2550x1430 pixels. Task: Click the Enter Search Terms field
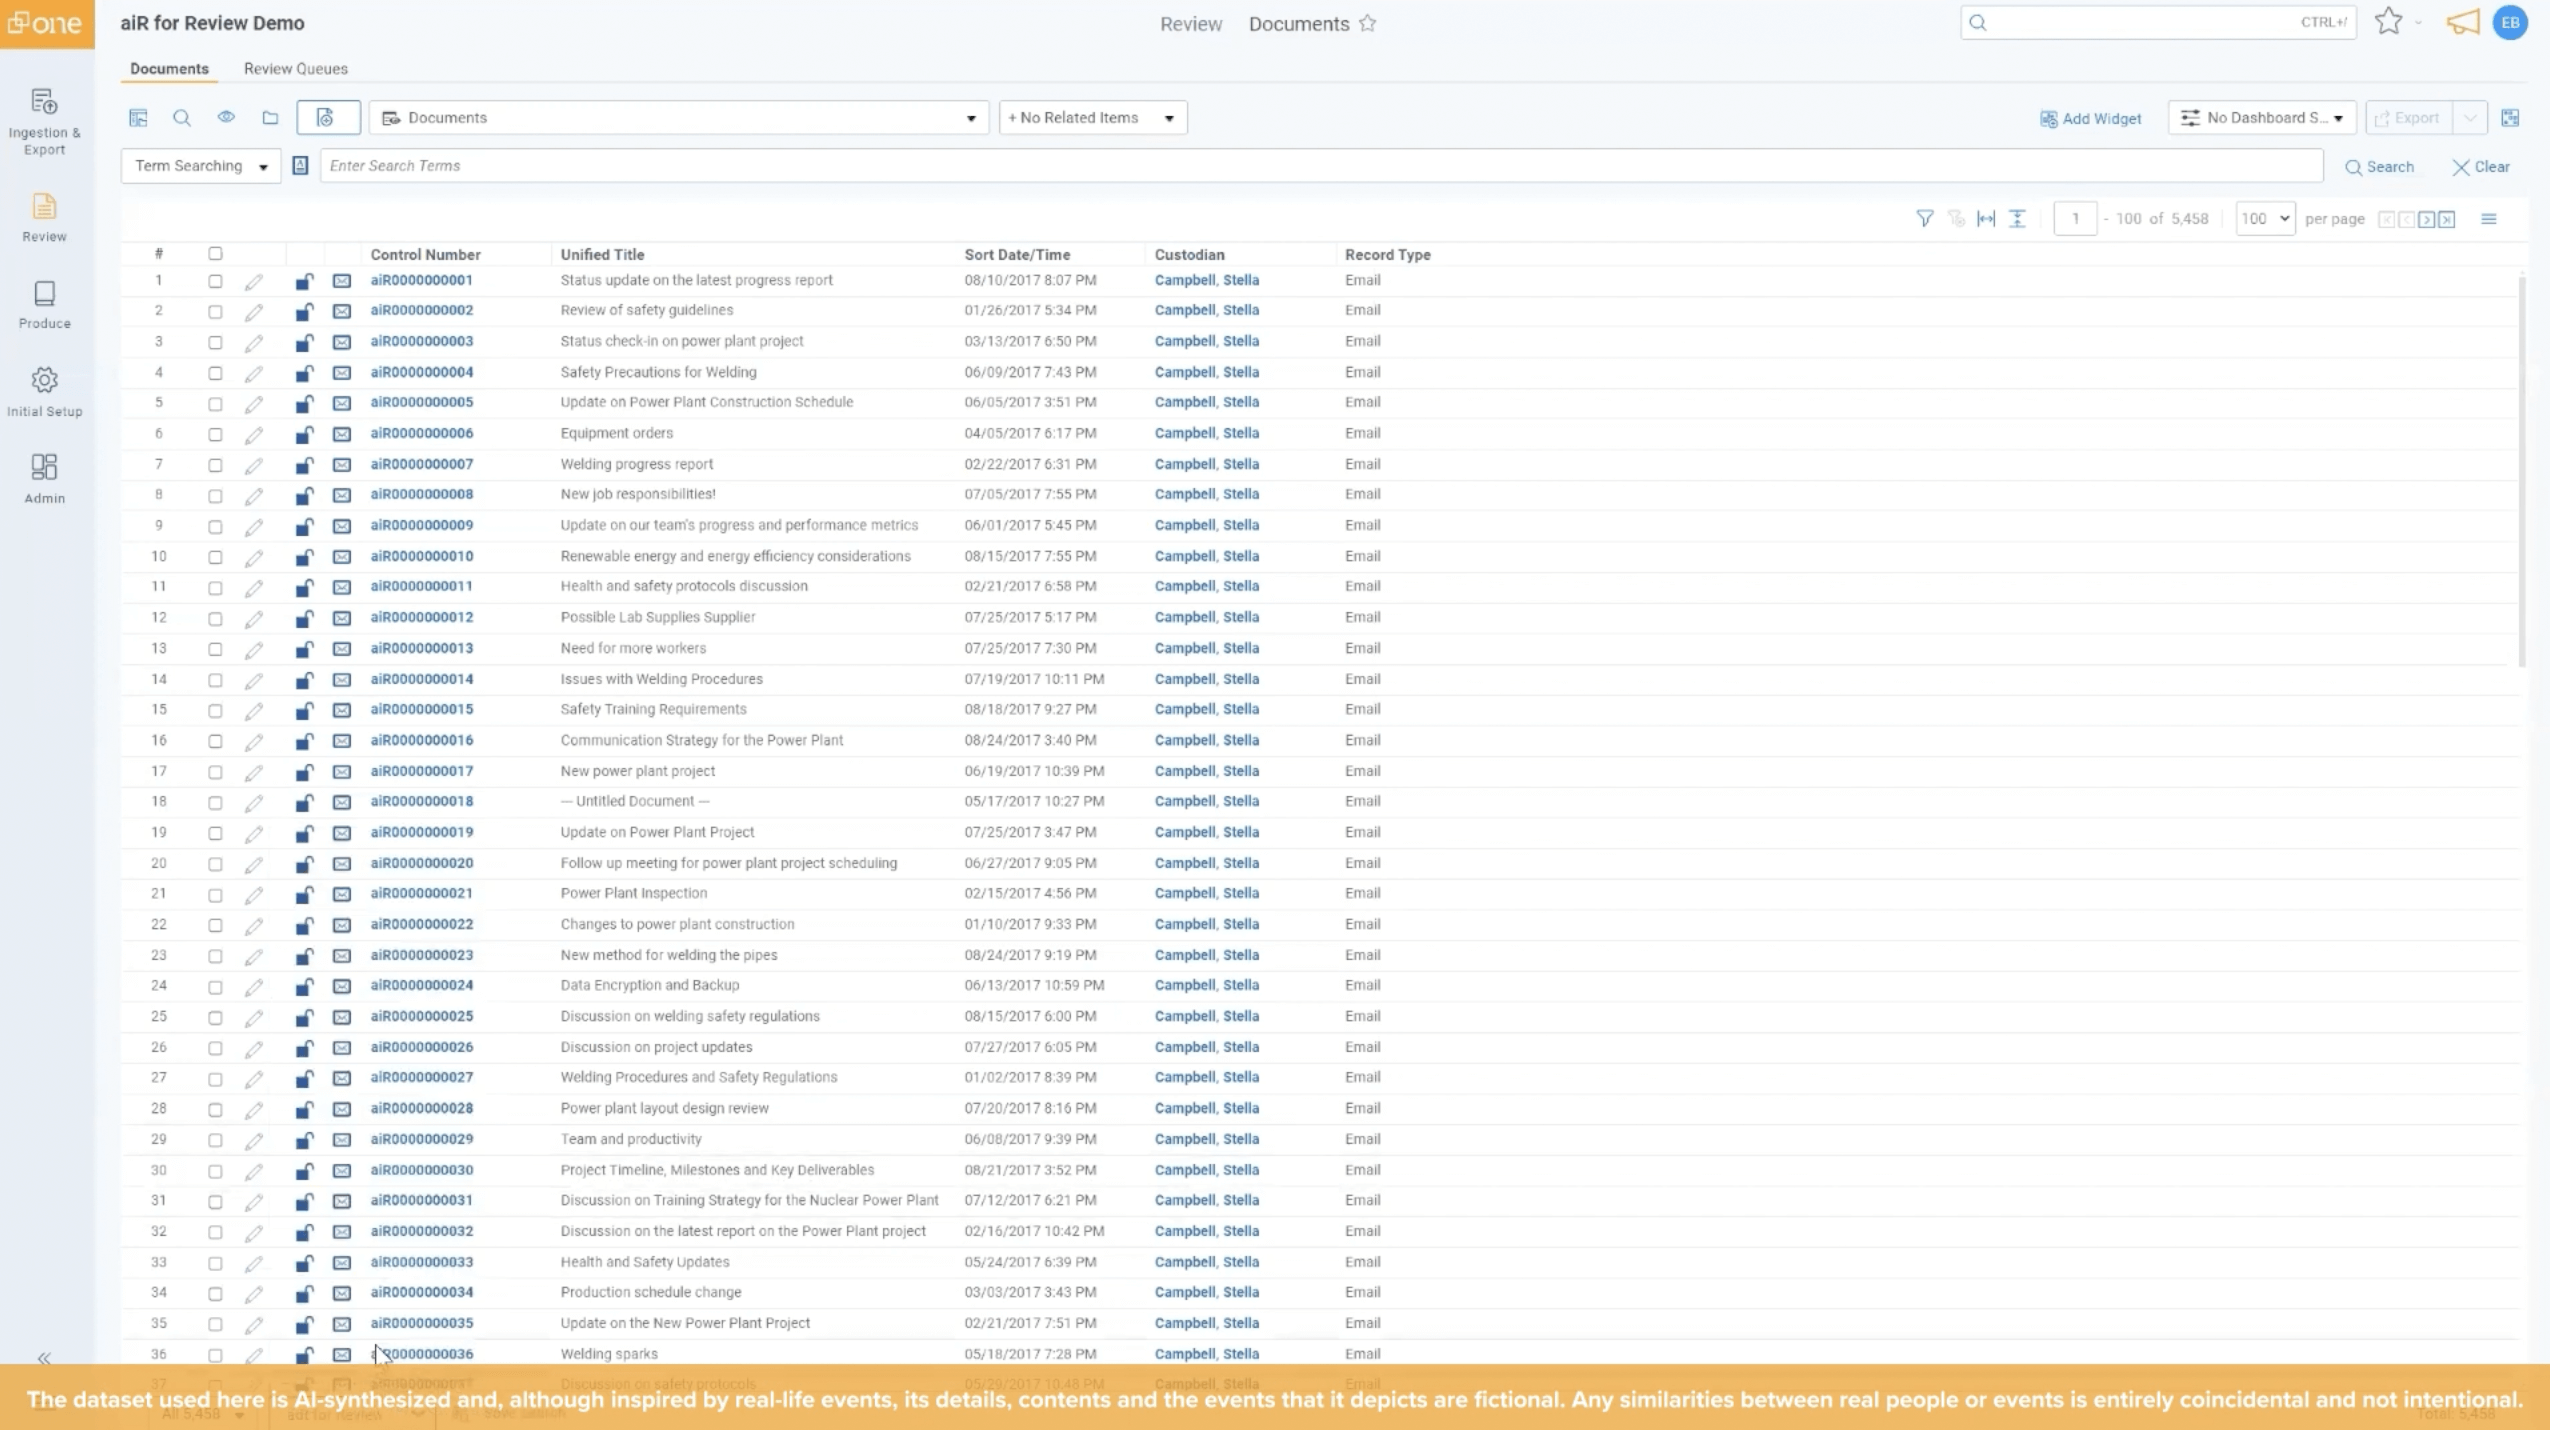click(x=1320, y=166)
